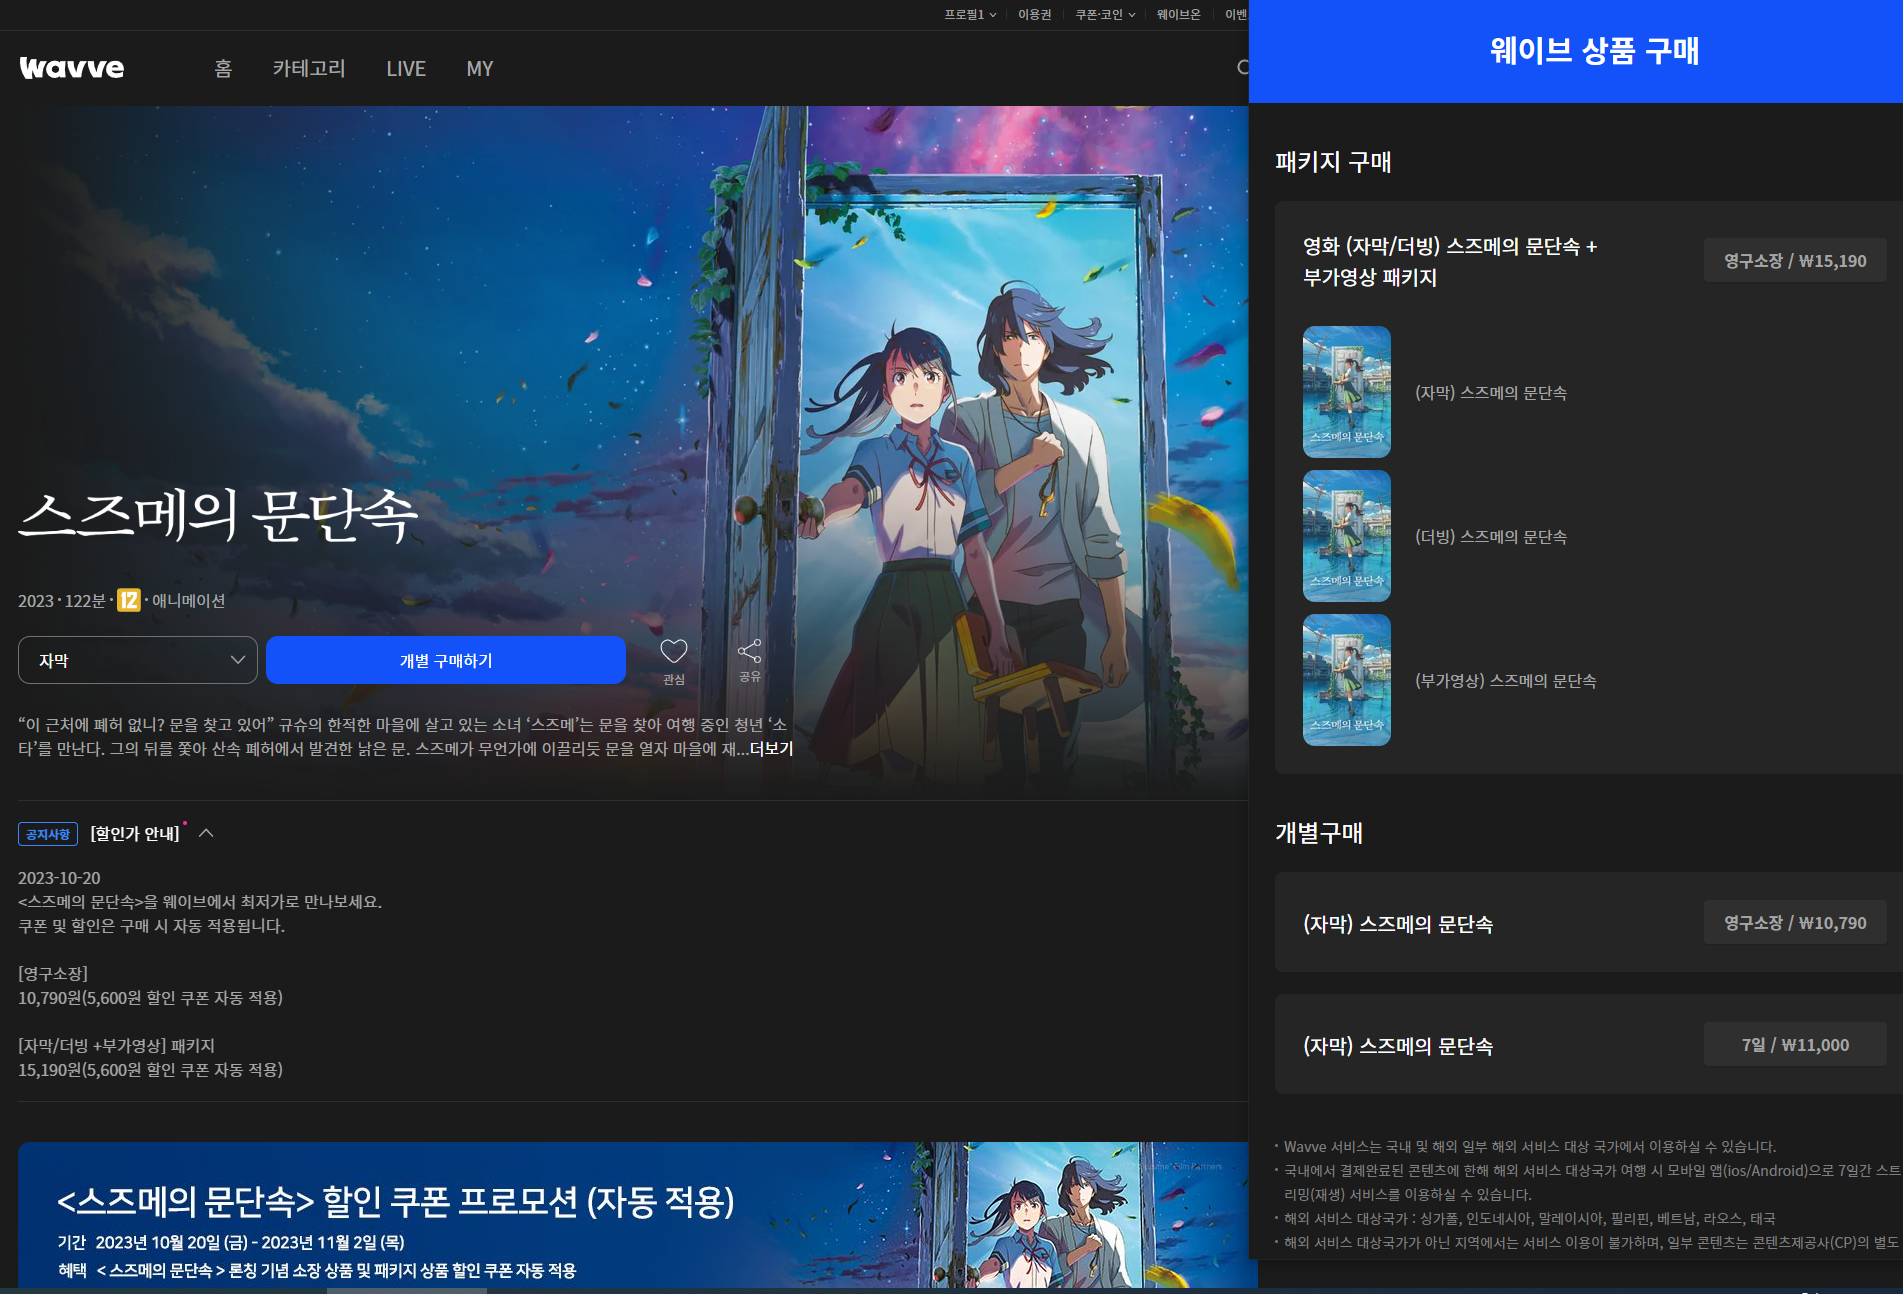Expand the 프로필1 profile dropdown
This screenshot has width=1903, height=1294.
pyautogui.click(x=968, y=14)
